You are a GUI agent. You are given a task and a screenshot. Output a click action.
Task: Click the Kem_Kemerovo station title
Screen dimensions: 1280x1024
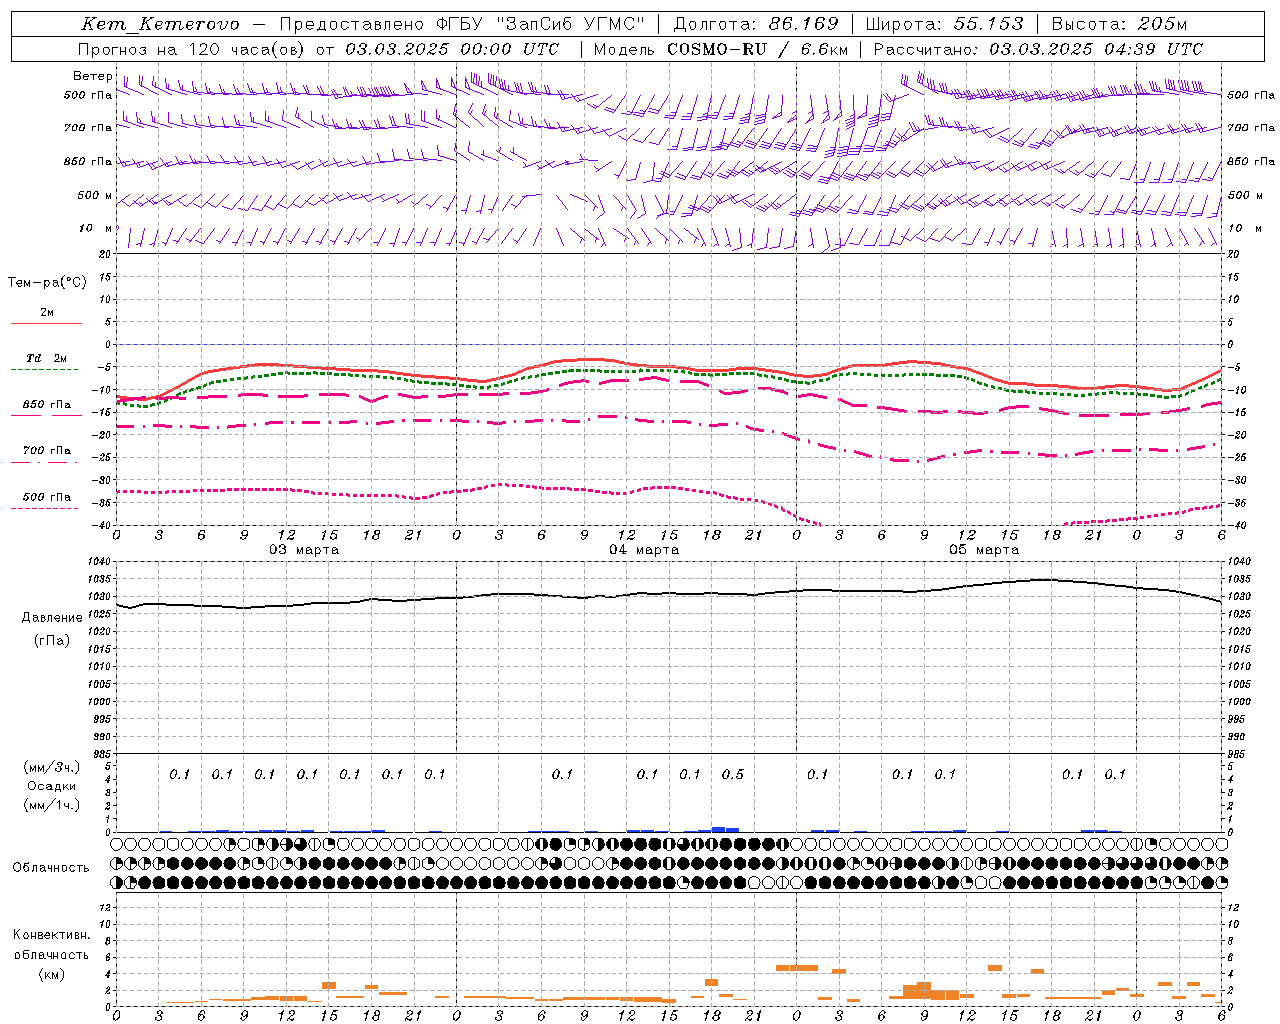[x=160, y=24]
